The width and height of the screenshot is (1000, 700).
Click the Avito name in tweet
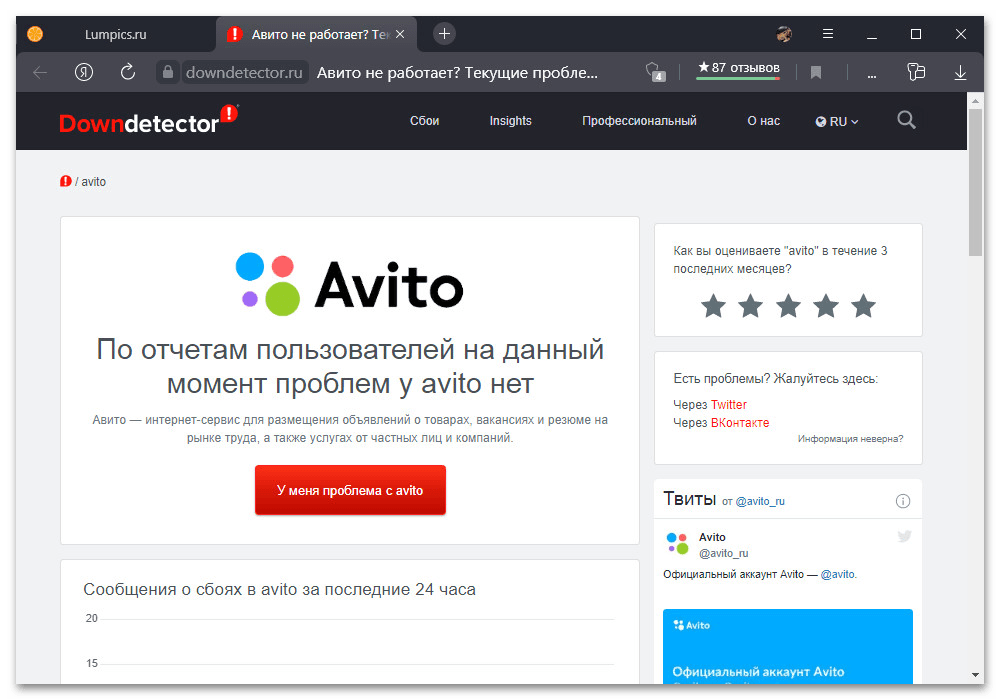tap(712, 537)
